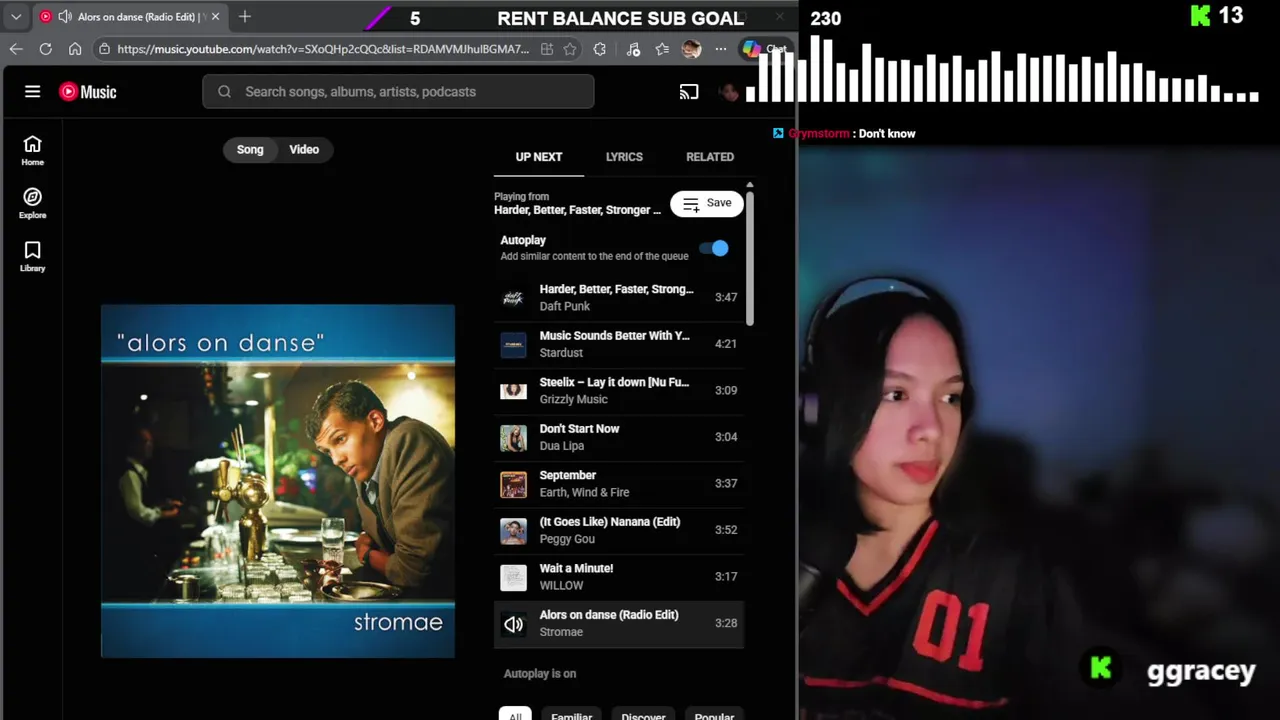Screen dimensions: 1280x720
Task: Select the UP NEXT tab
Action: [539, 157]
